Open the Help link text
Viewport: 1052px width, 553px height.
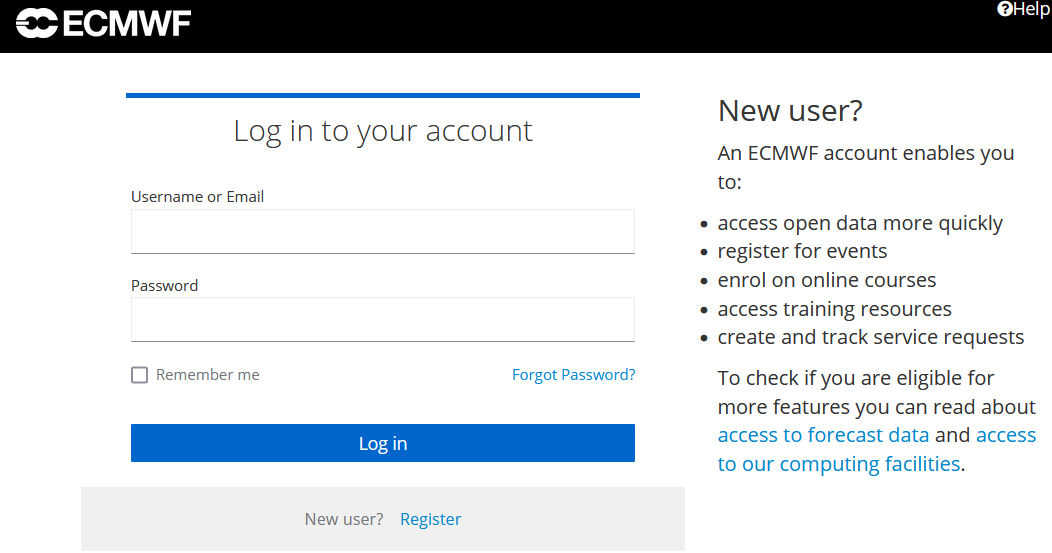coord(1032,9)
